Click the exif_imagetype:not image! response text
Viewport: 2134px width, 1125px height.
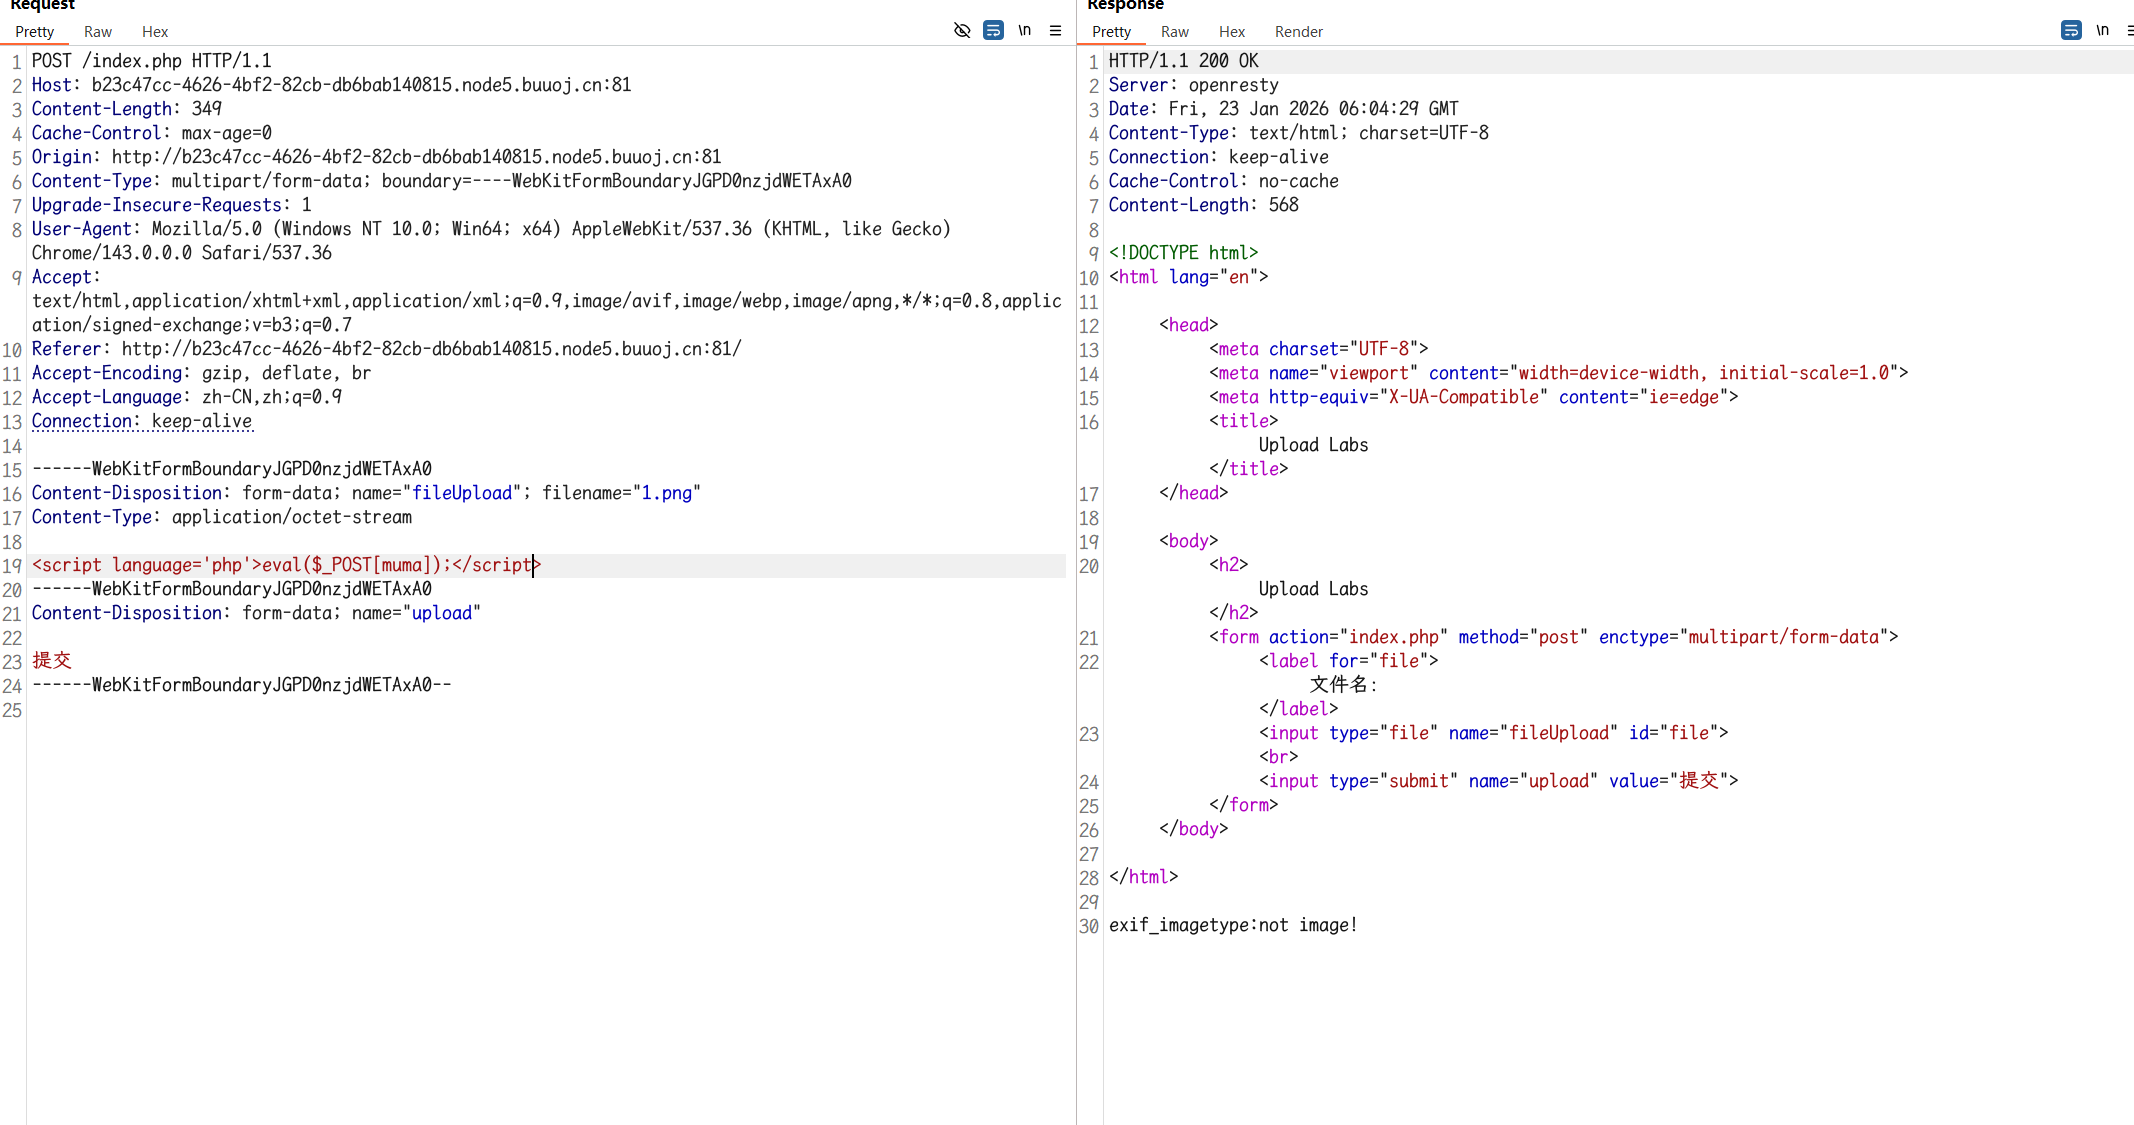[x=1233, y=925]
